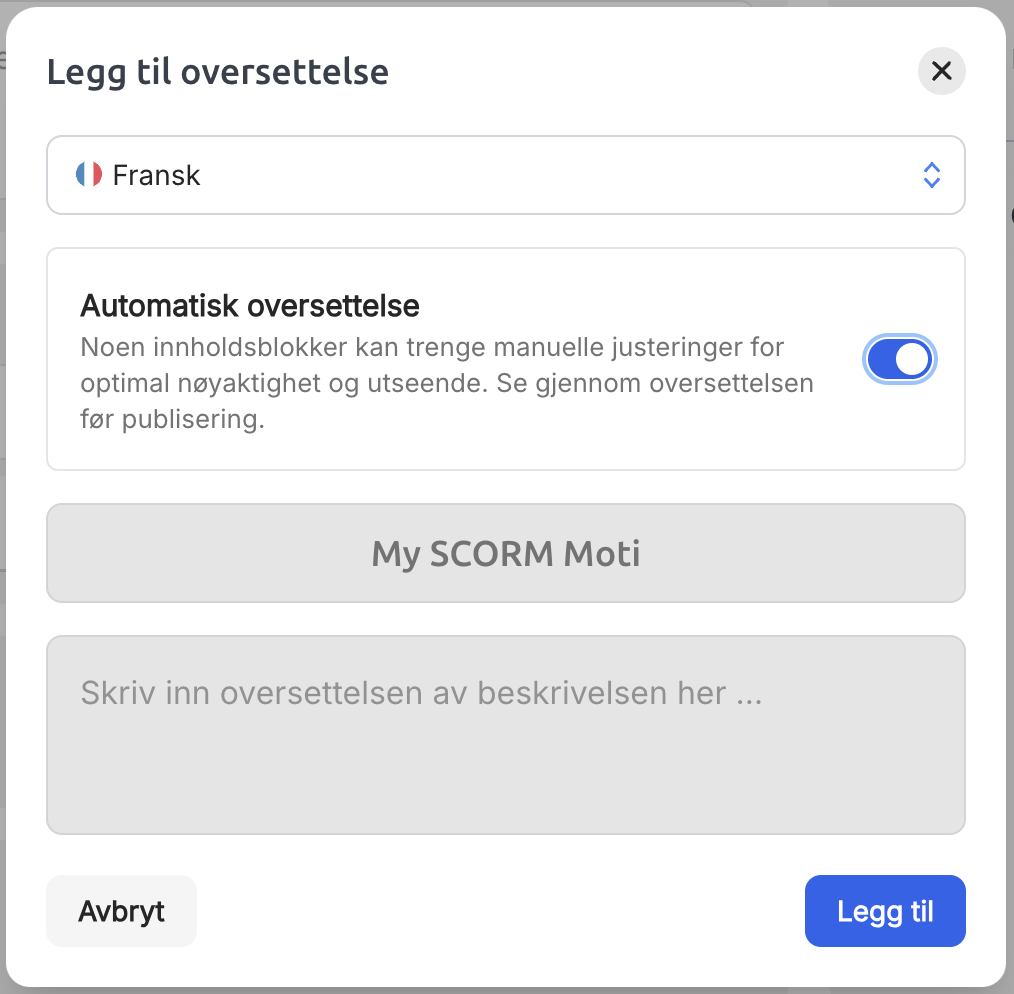Click the French flag icon
This screenshot has height=994, width=1014.
[89, 175]
